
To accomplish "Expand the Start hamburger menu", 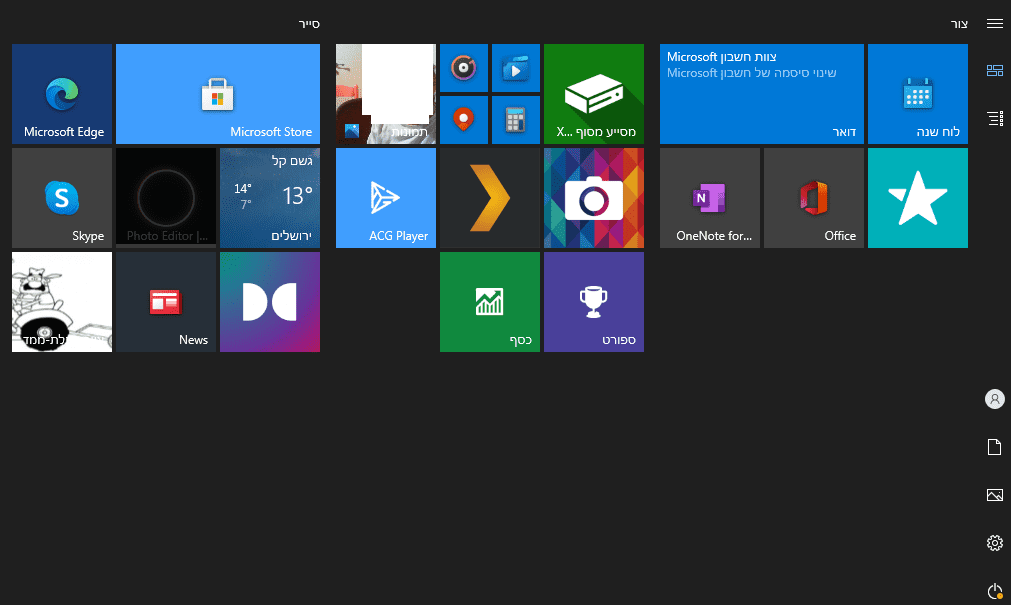I will (995, 24).
